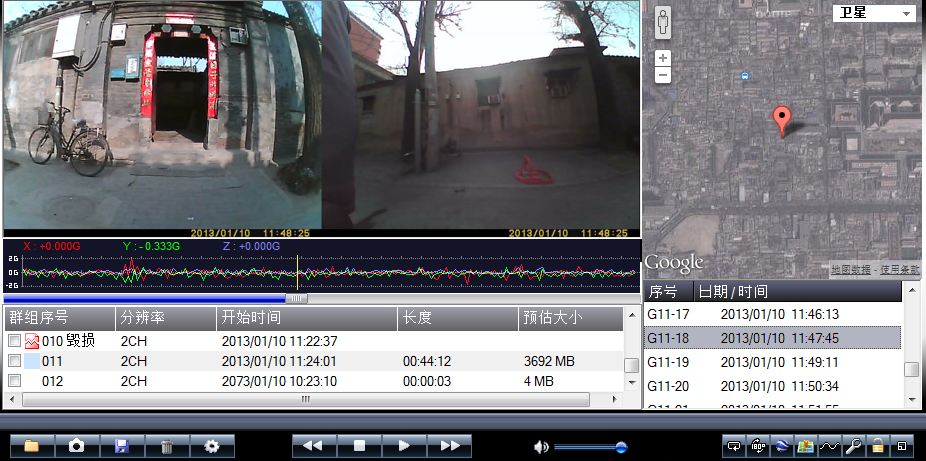Viewport: 926px width, 461px height.
Task: Check the box for group 010
Action: coord(14,341)
